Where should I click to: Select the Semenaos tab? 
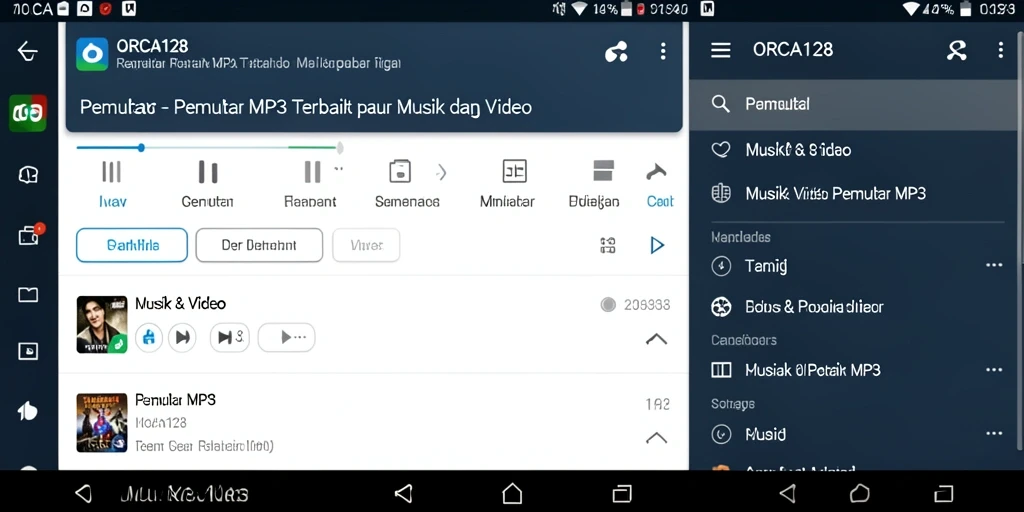(407, 185)
